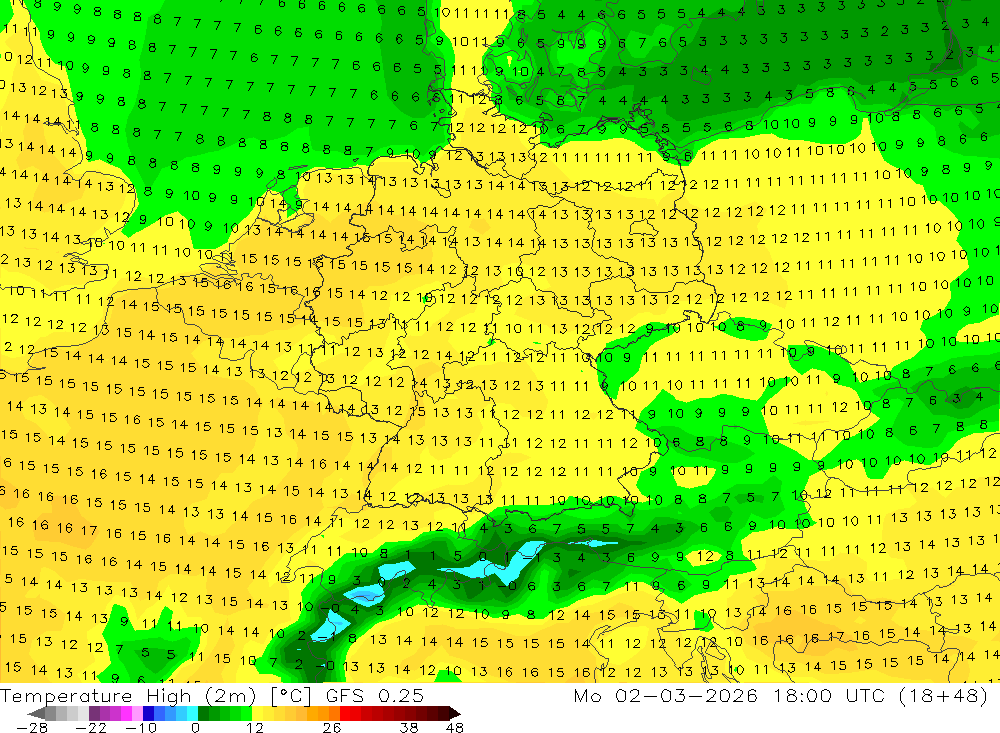Click the cyan swatch just left of "0"

[192, 713]
